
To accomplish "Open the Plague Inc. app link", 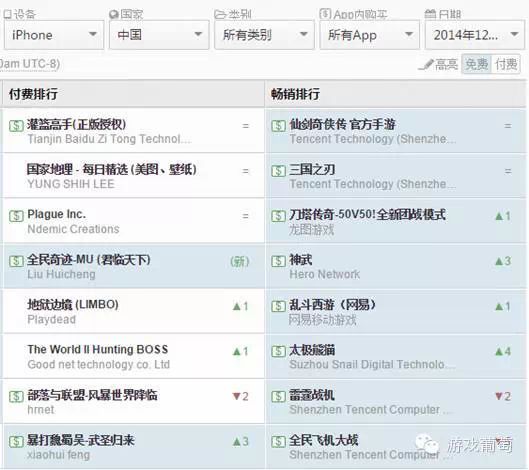I will 57,214.
